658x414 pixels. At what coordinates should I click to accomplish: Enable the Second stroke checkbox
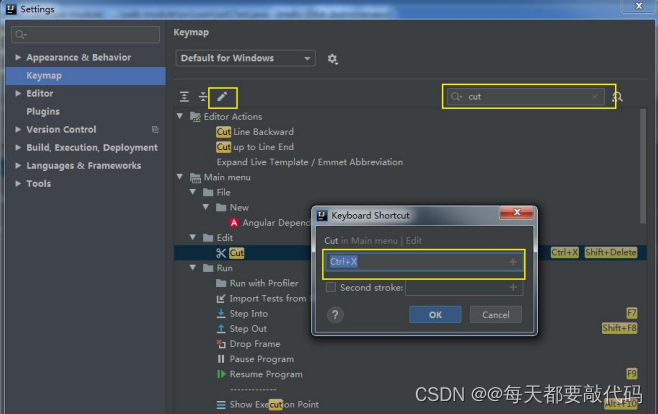[x=331, y=287]
